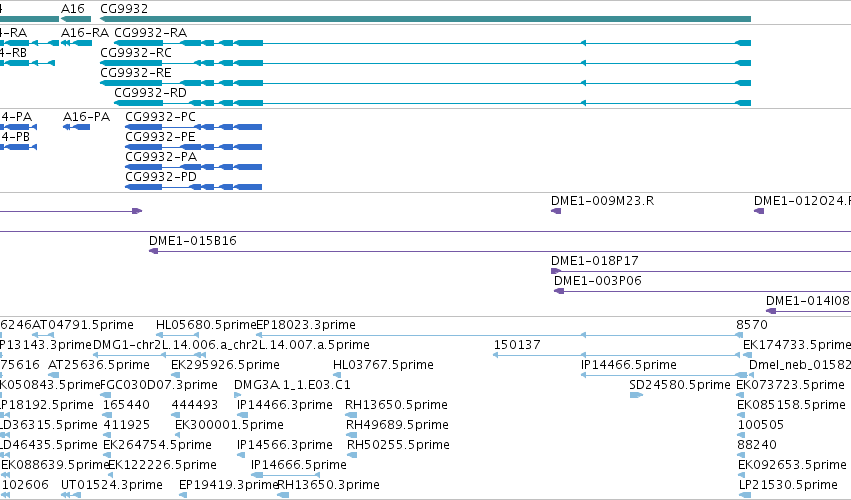Image resolution: width=851 pixels, height=500 pixels.
Task: Open the CG9932-RE transcript feature
Action: tap(426, 83)
